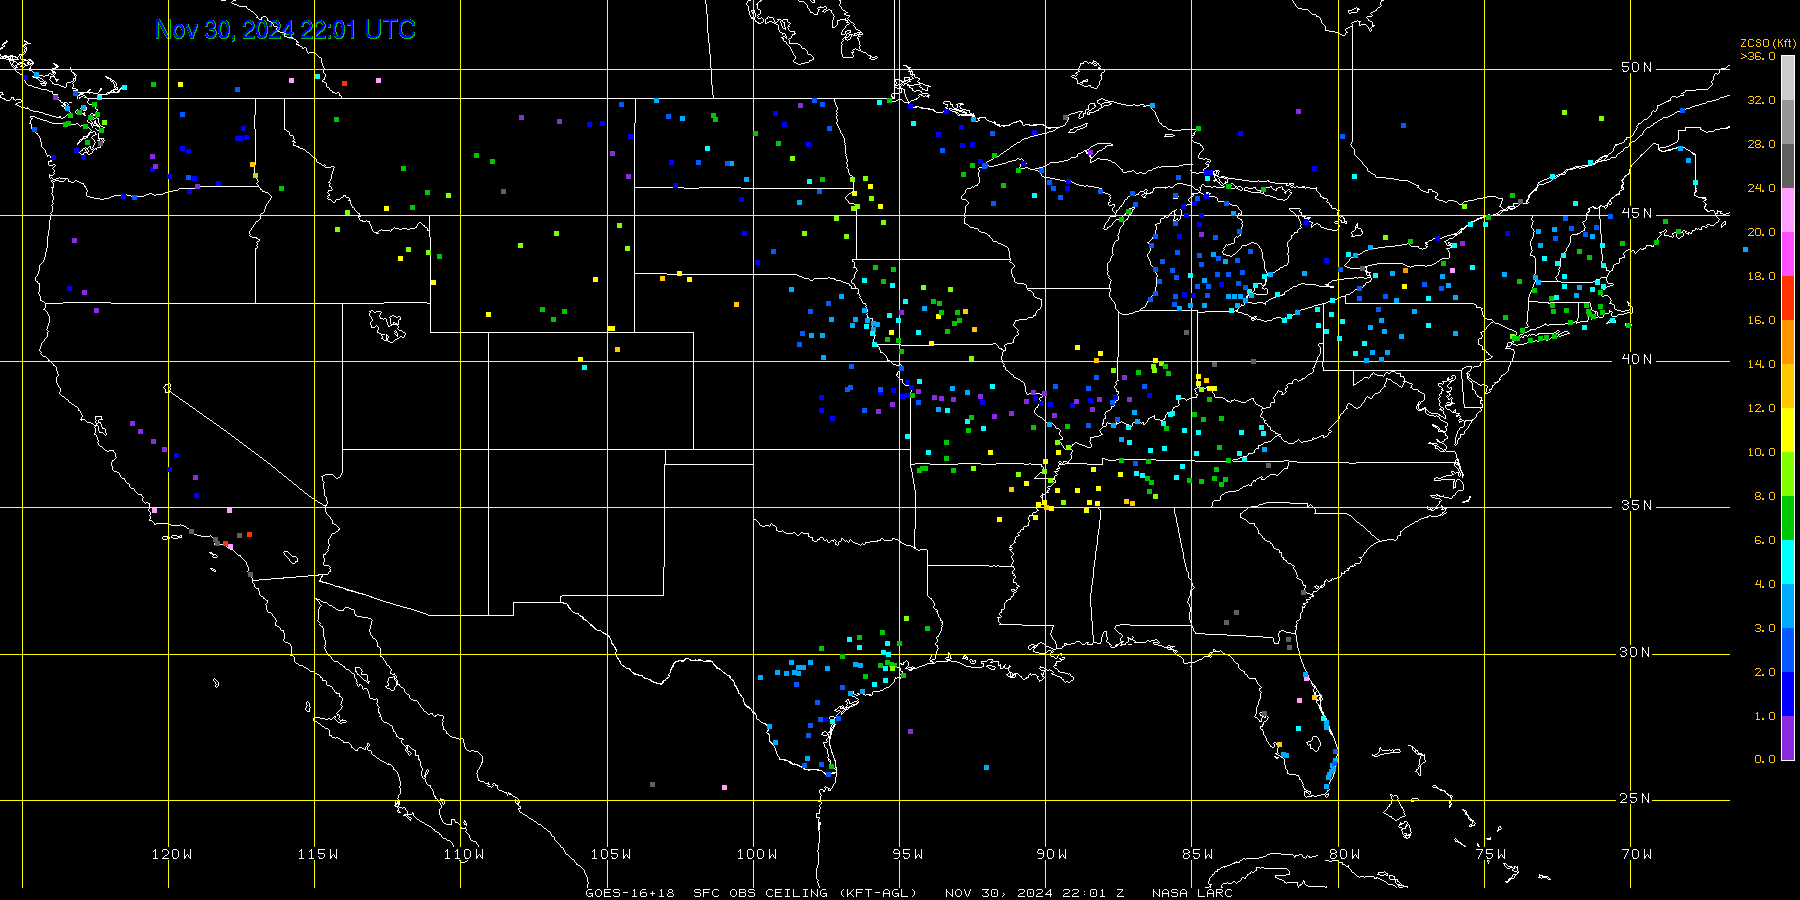Pick the darkest gray color bar segment
1800x900 pixels.
click(1788, 166)
